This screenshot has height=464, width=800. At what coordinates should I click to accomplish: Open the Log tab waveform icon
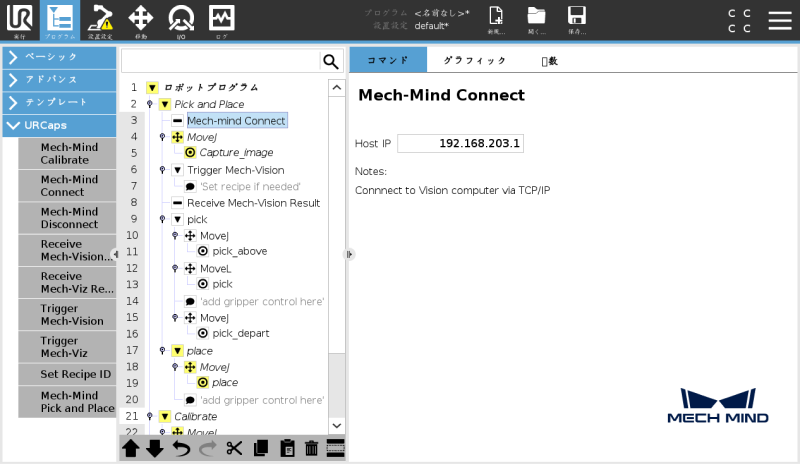[x=221, y=20]
